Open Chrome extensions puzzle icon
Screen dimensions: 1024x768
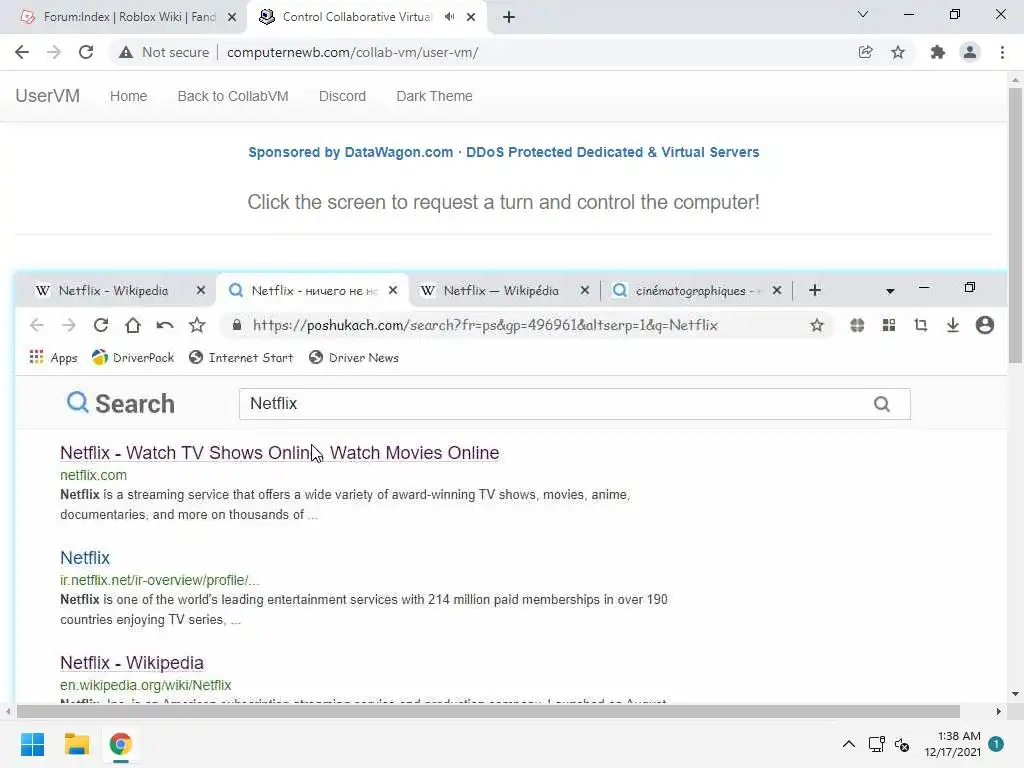tap(938, 52)
